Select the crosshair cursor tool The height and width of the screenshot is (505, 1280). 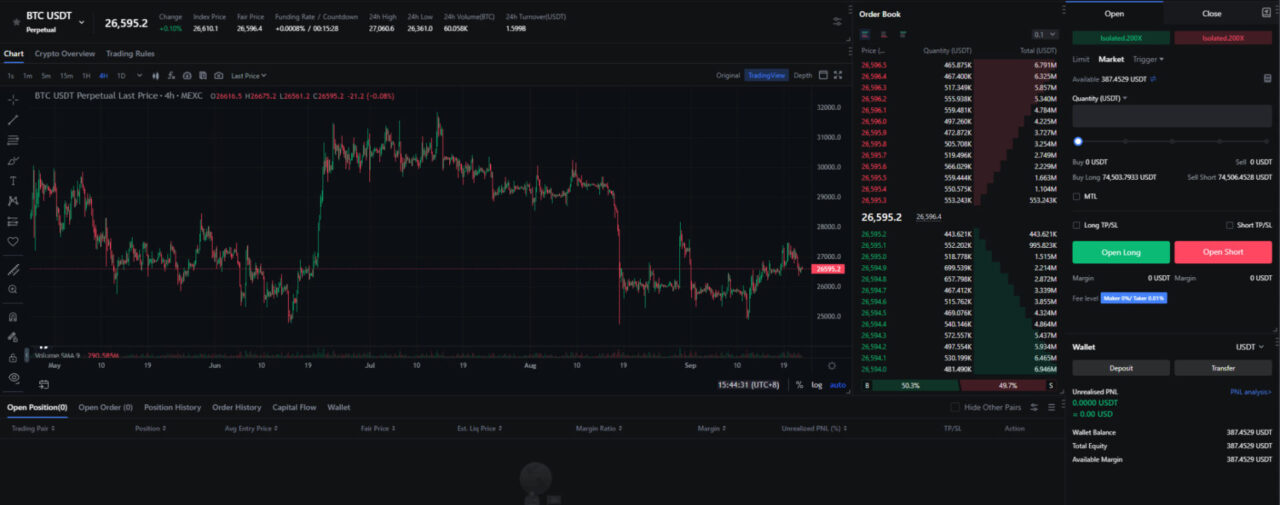pyautogui.click(x=13, y=100)
